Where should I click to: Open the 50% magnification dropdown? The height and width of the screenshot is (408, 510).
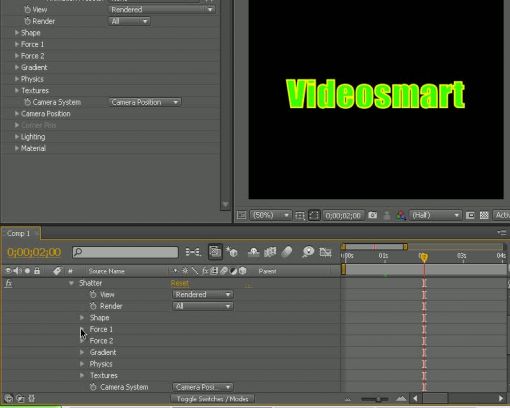pos(271,215)
